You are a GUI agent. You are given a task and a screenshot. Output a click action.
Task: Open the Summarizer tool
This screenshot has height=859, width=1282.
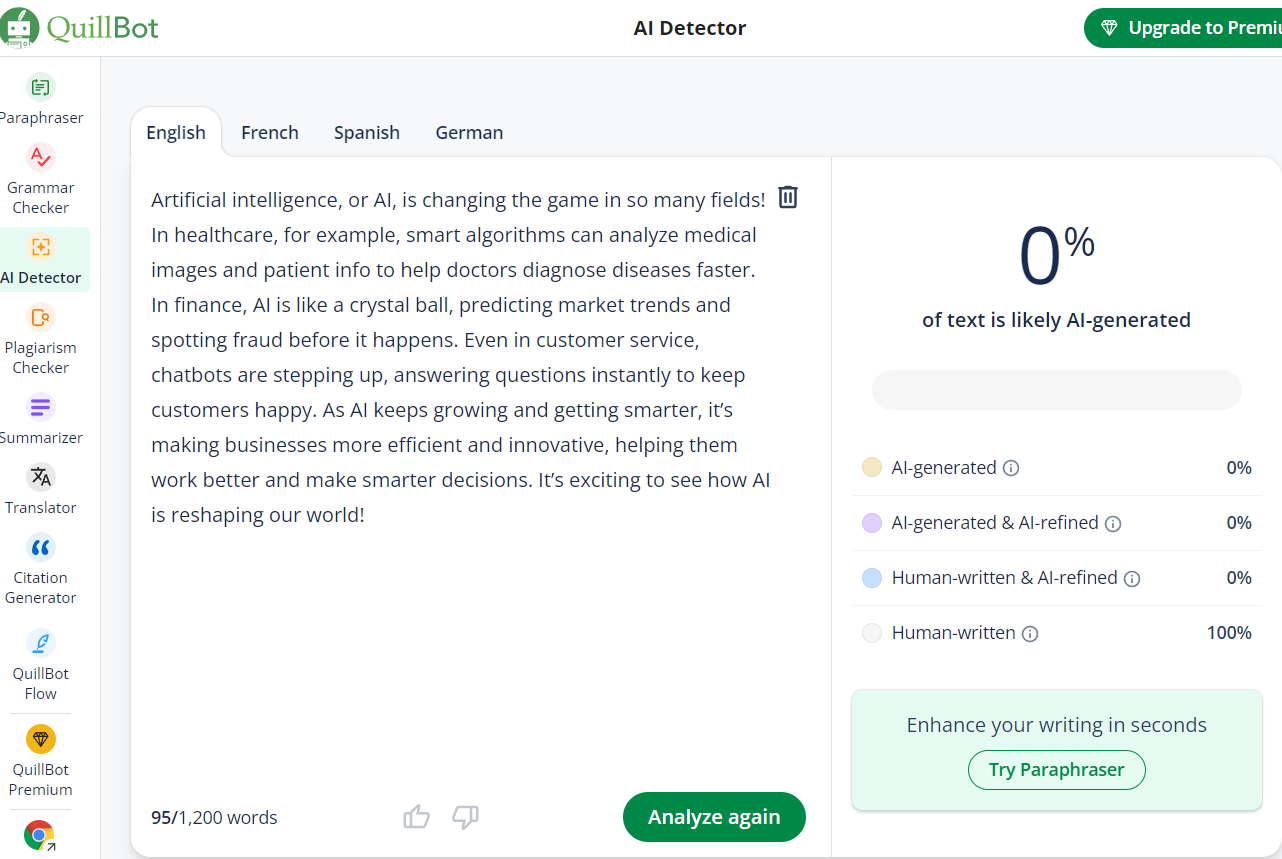pos(41,420)
